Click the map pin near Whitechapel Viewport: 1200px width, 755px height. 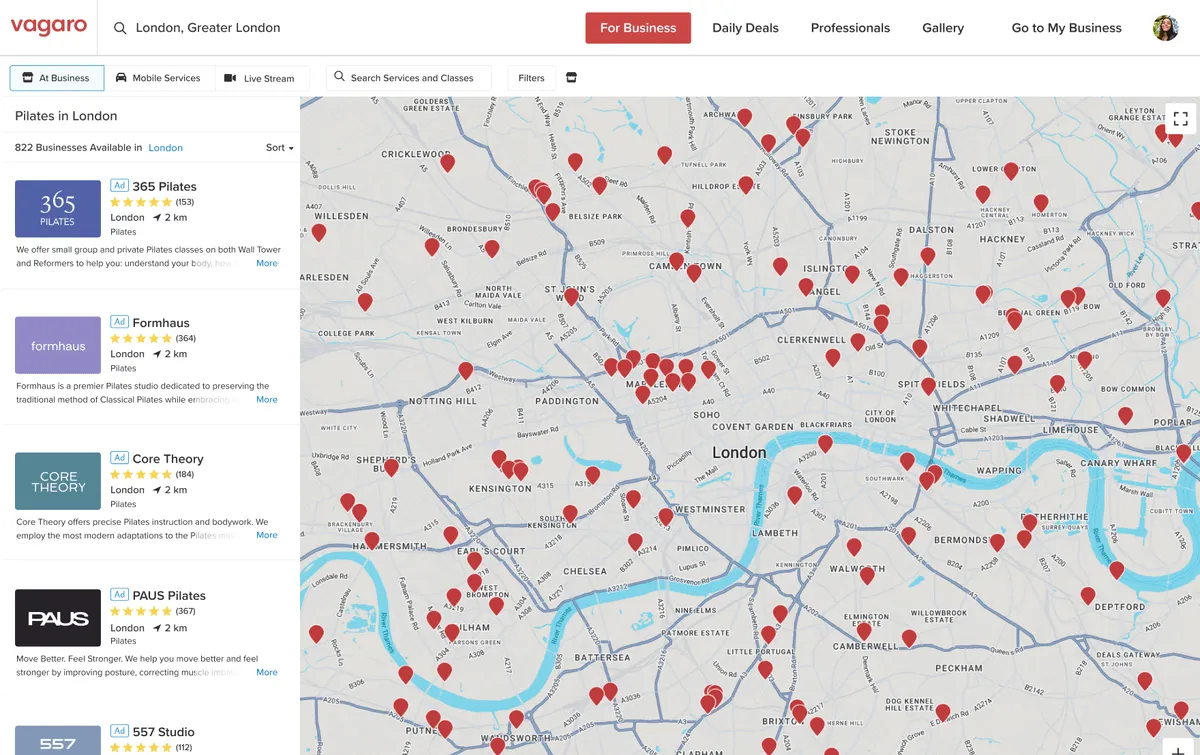click(928, 386)
